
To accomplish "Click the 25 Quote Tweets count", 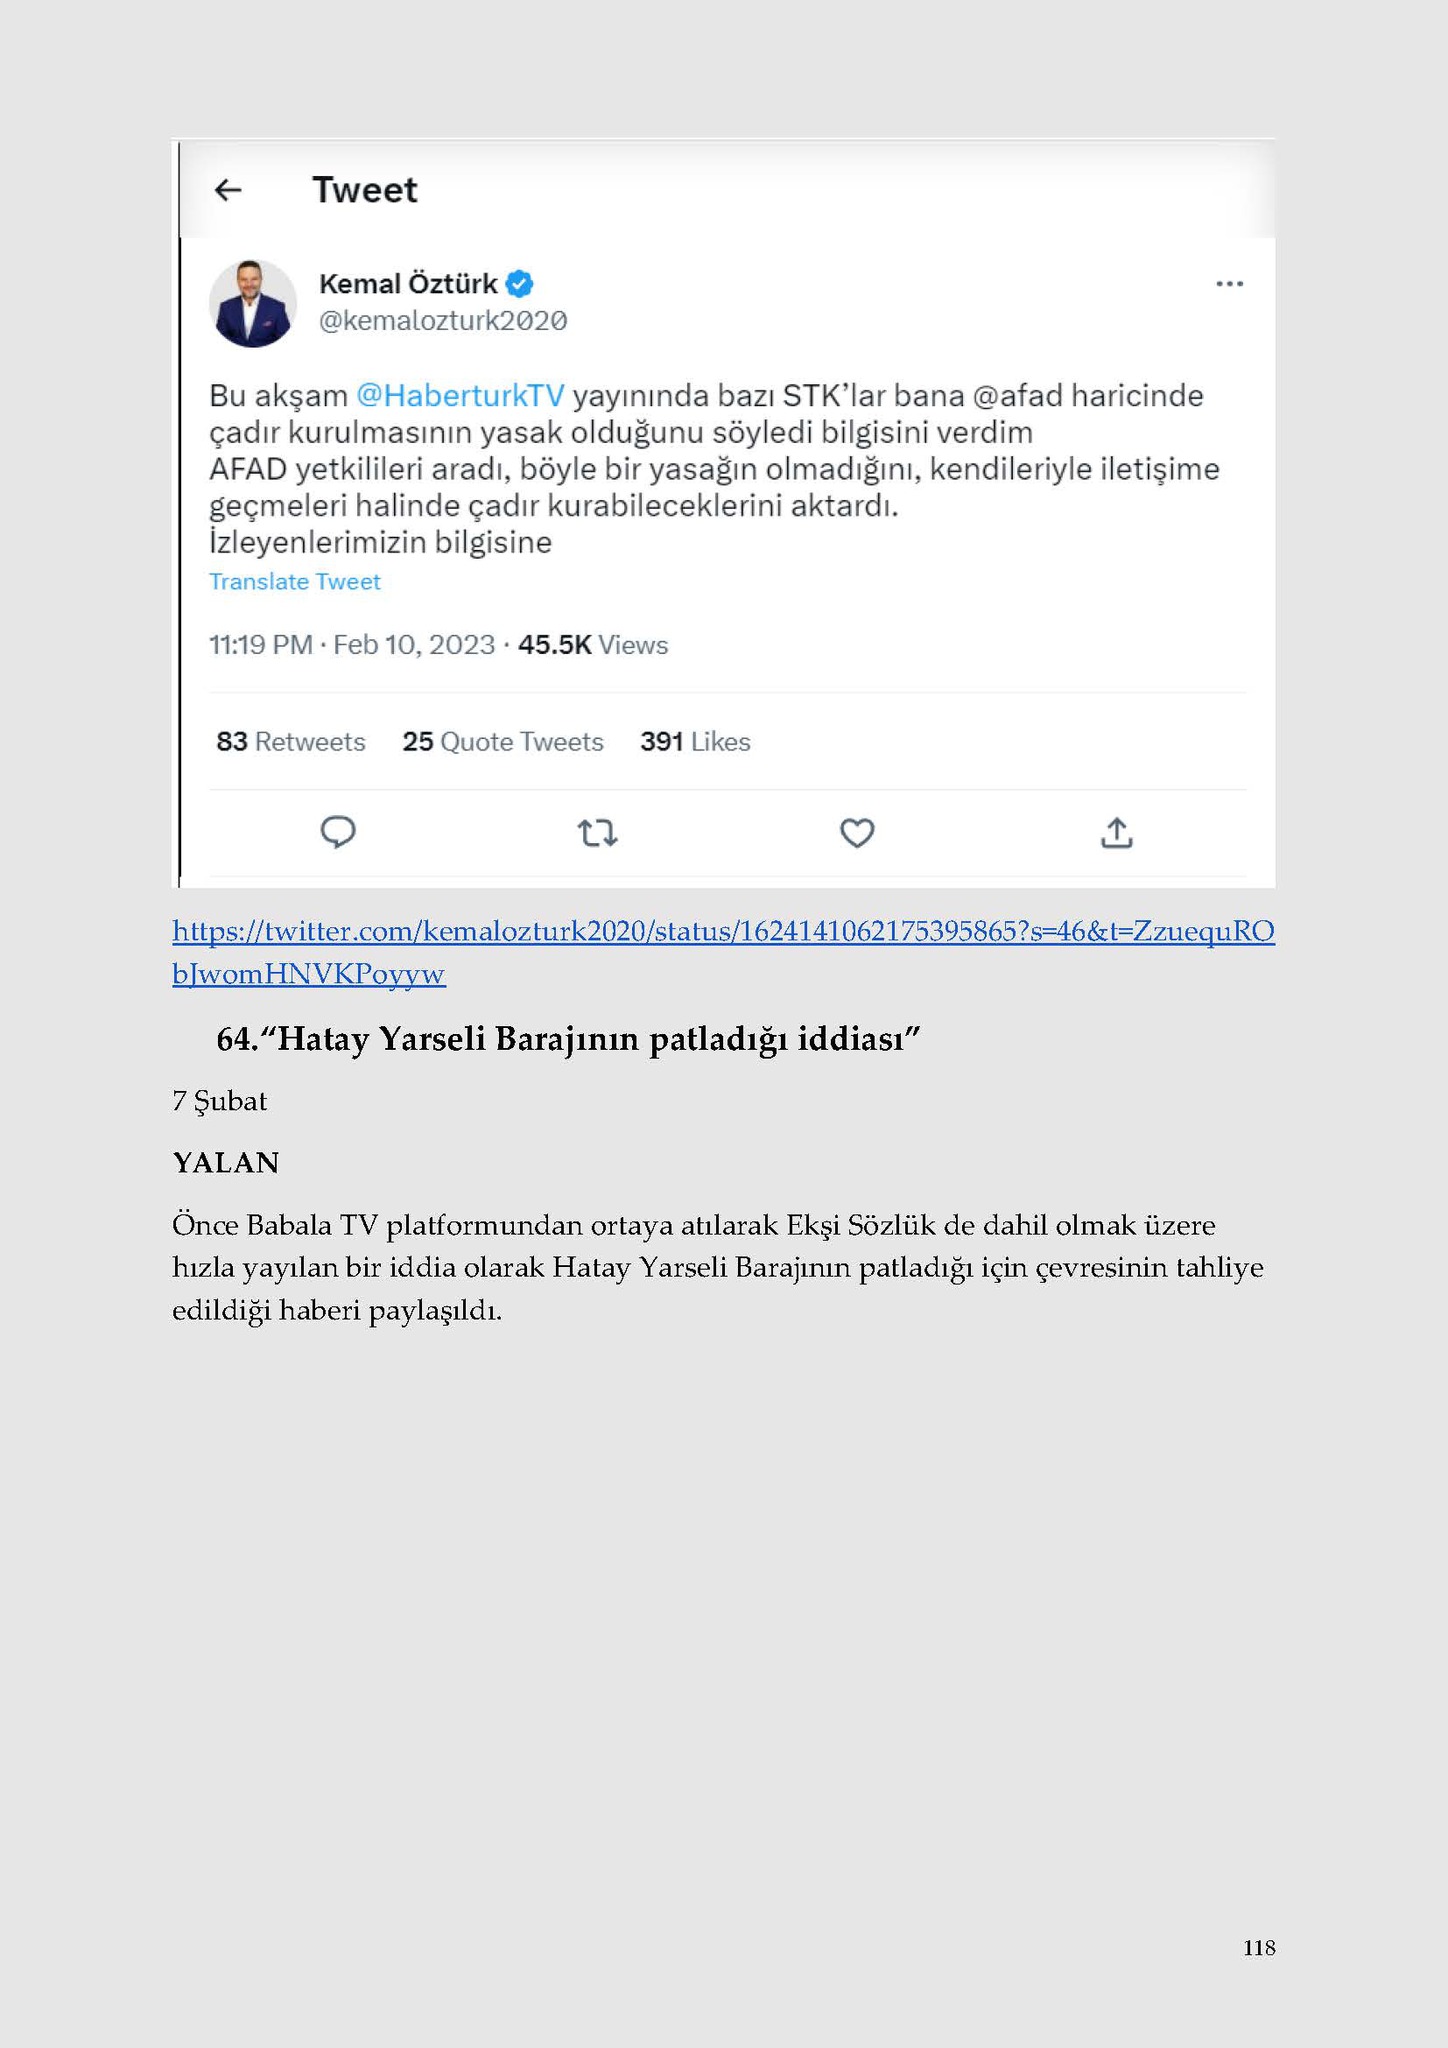I will coord(503,742).
